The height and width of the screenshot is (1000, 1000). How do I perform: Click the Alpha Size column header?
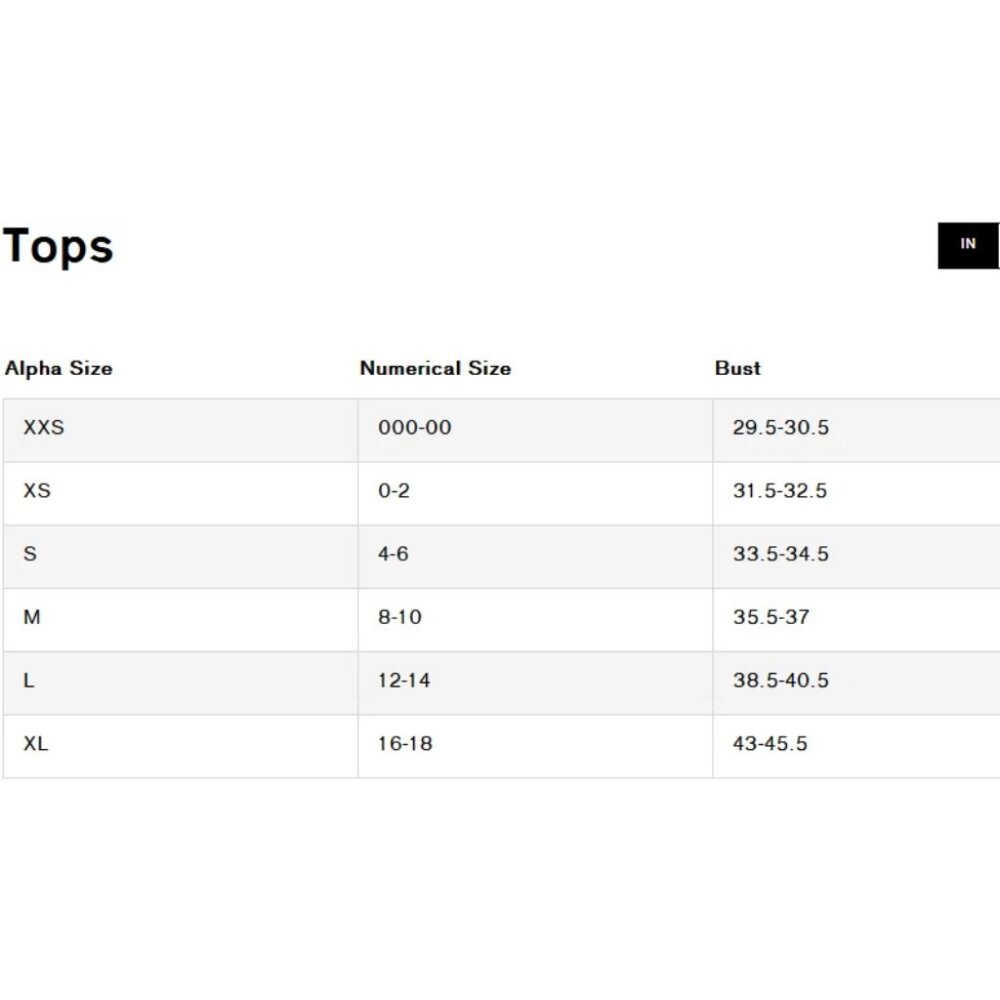pos(59,369)
